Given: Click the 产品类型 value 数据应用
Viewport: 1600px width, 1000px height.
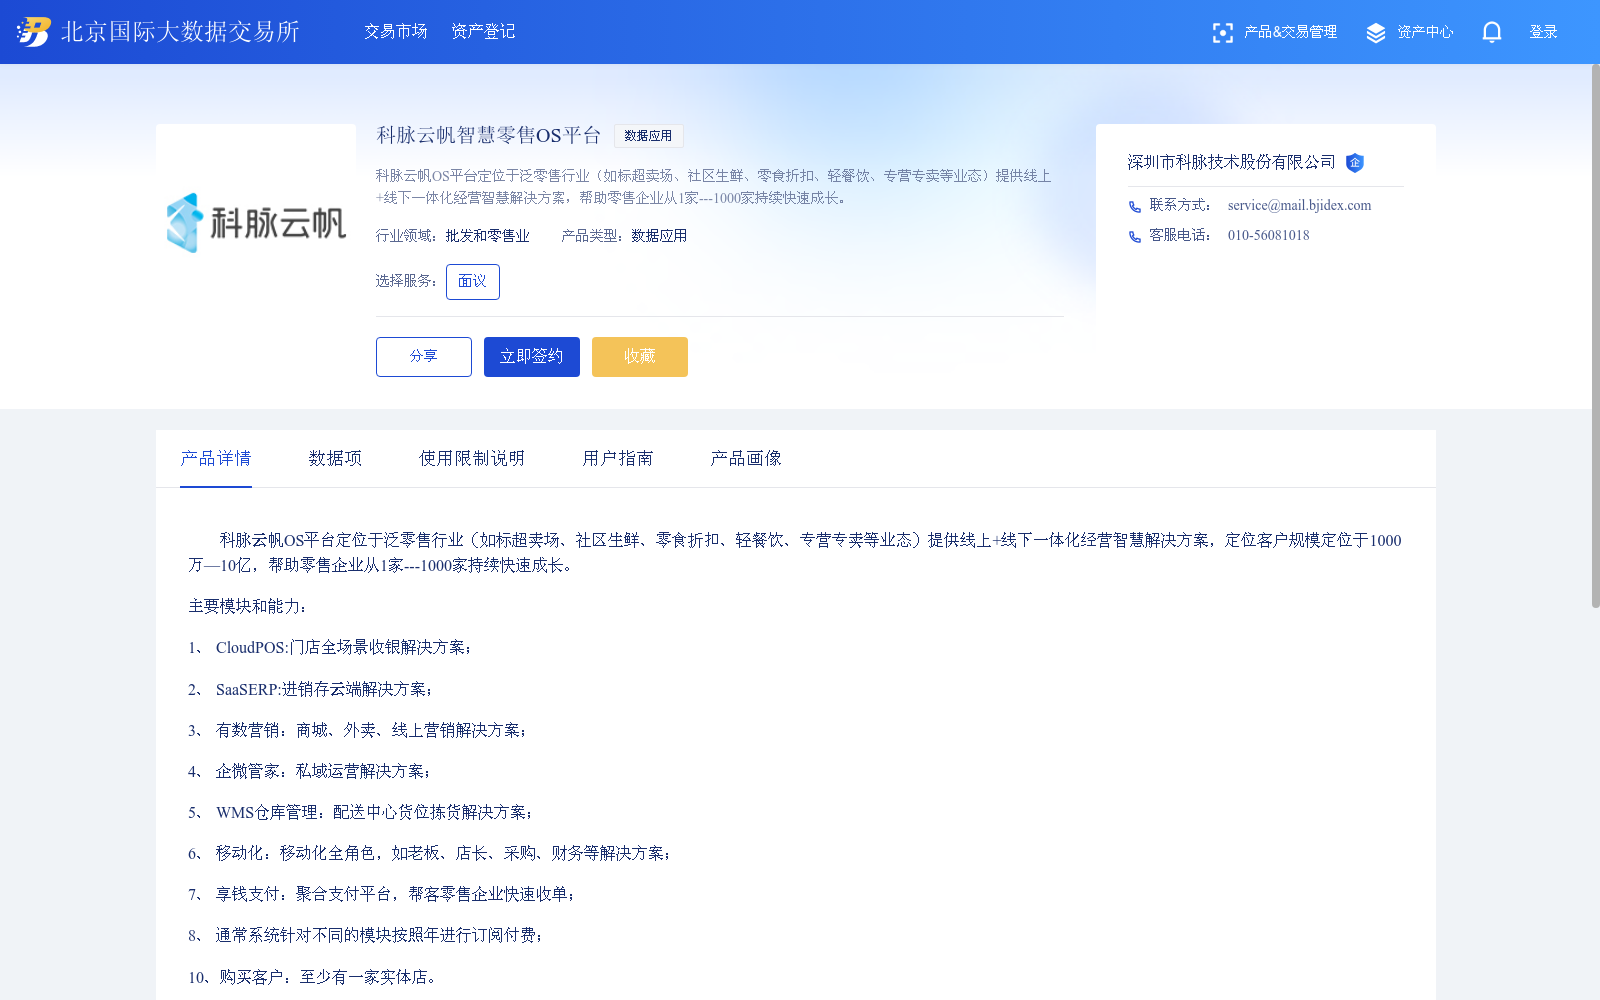Looking at the screenshot, I should pyautogui.click(x=659, y=236).
